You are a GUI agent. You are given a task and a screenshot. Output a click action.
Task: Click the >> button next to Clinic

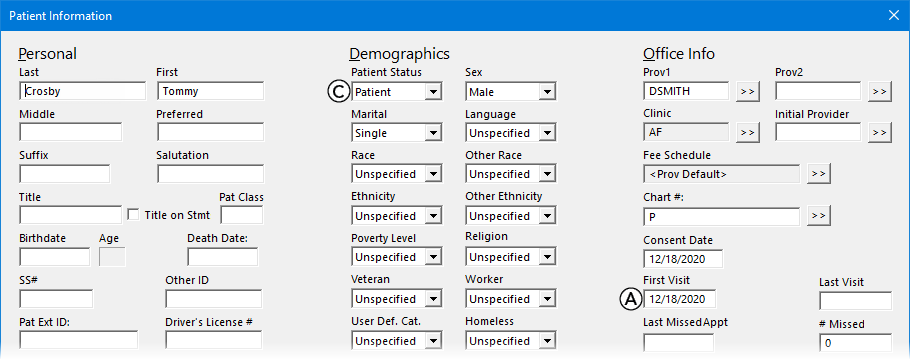point(748,133)
